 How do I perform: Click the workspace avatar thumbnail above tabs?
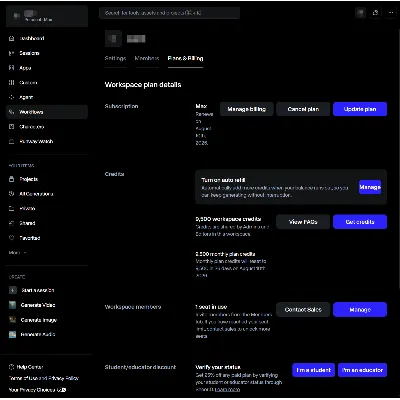pyautogui.click(x=113, y=39)
